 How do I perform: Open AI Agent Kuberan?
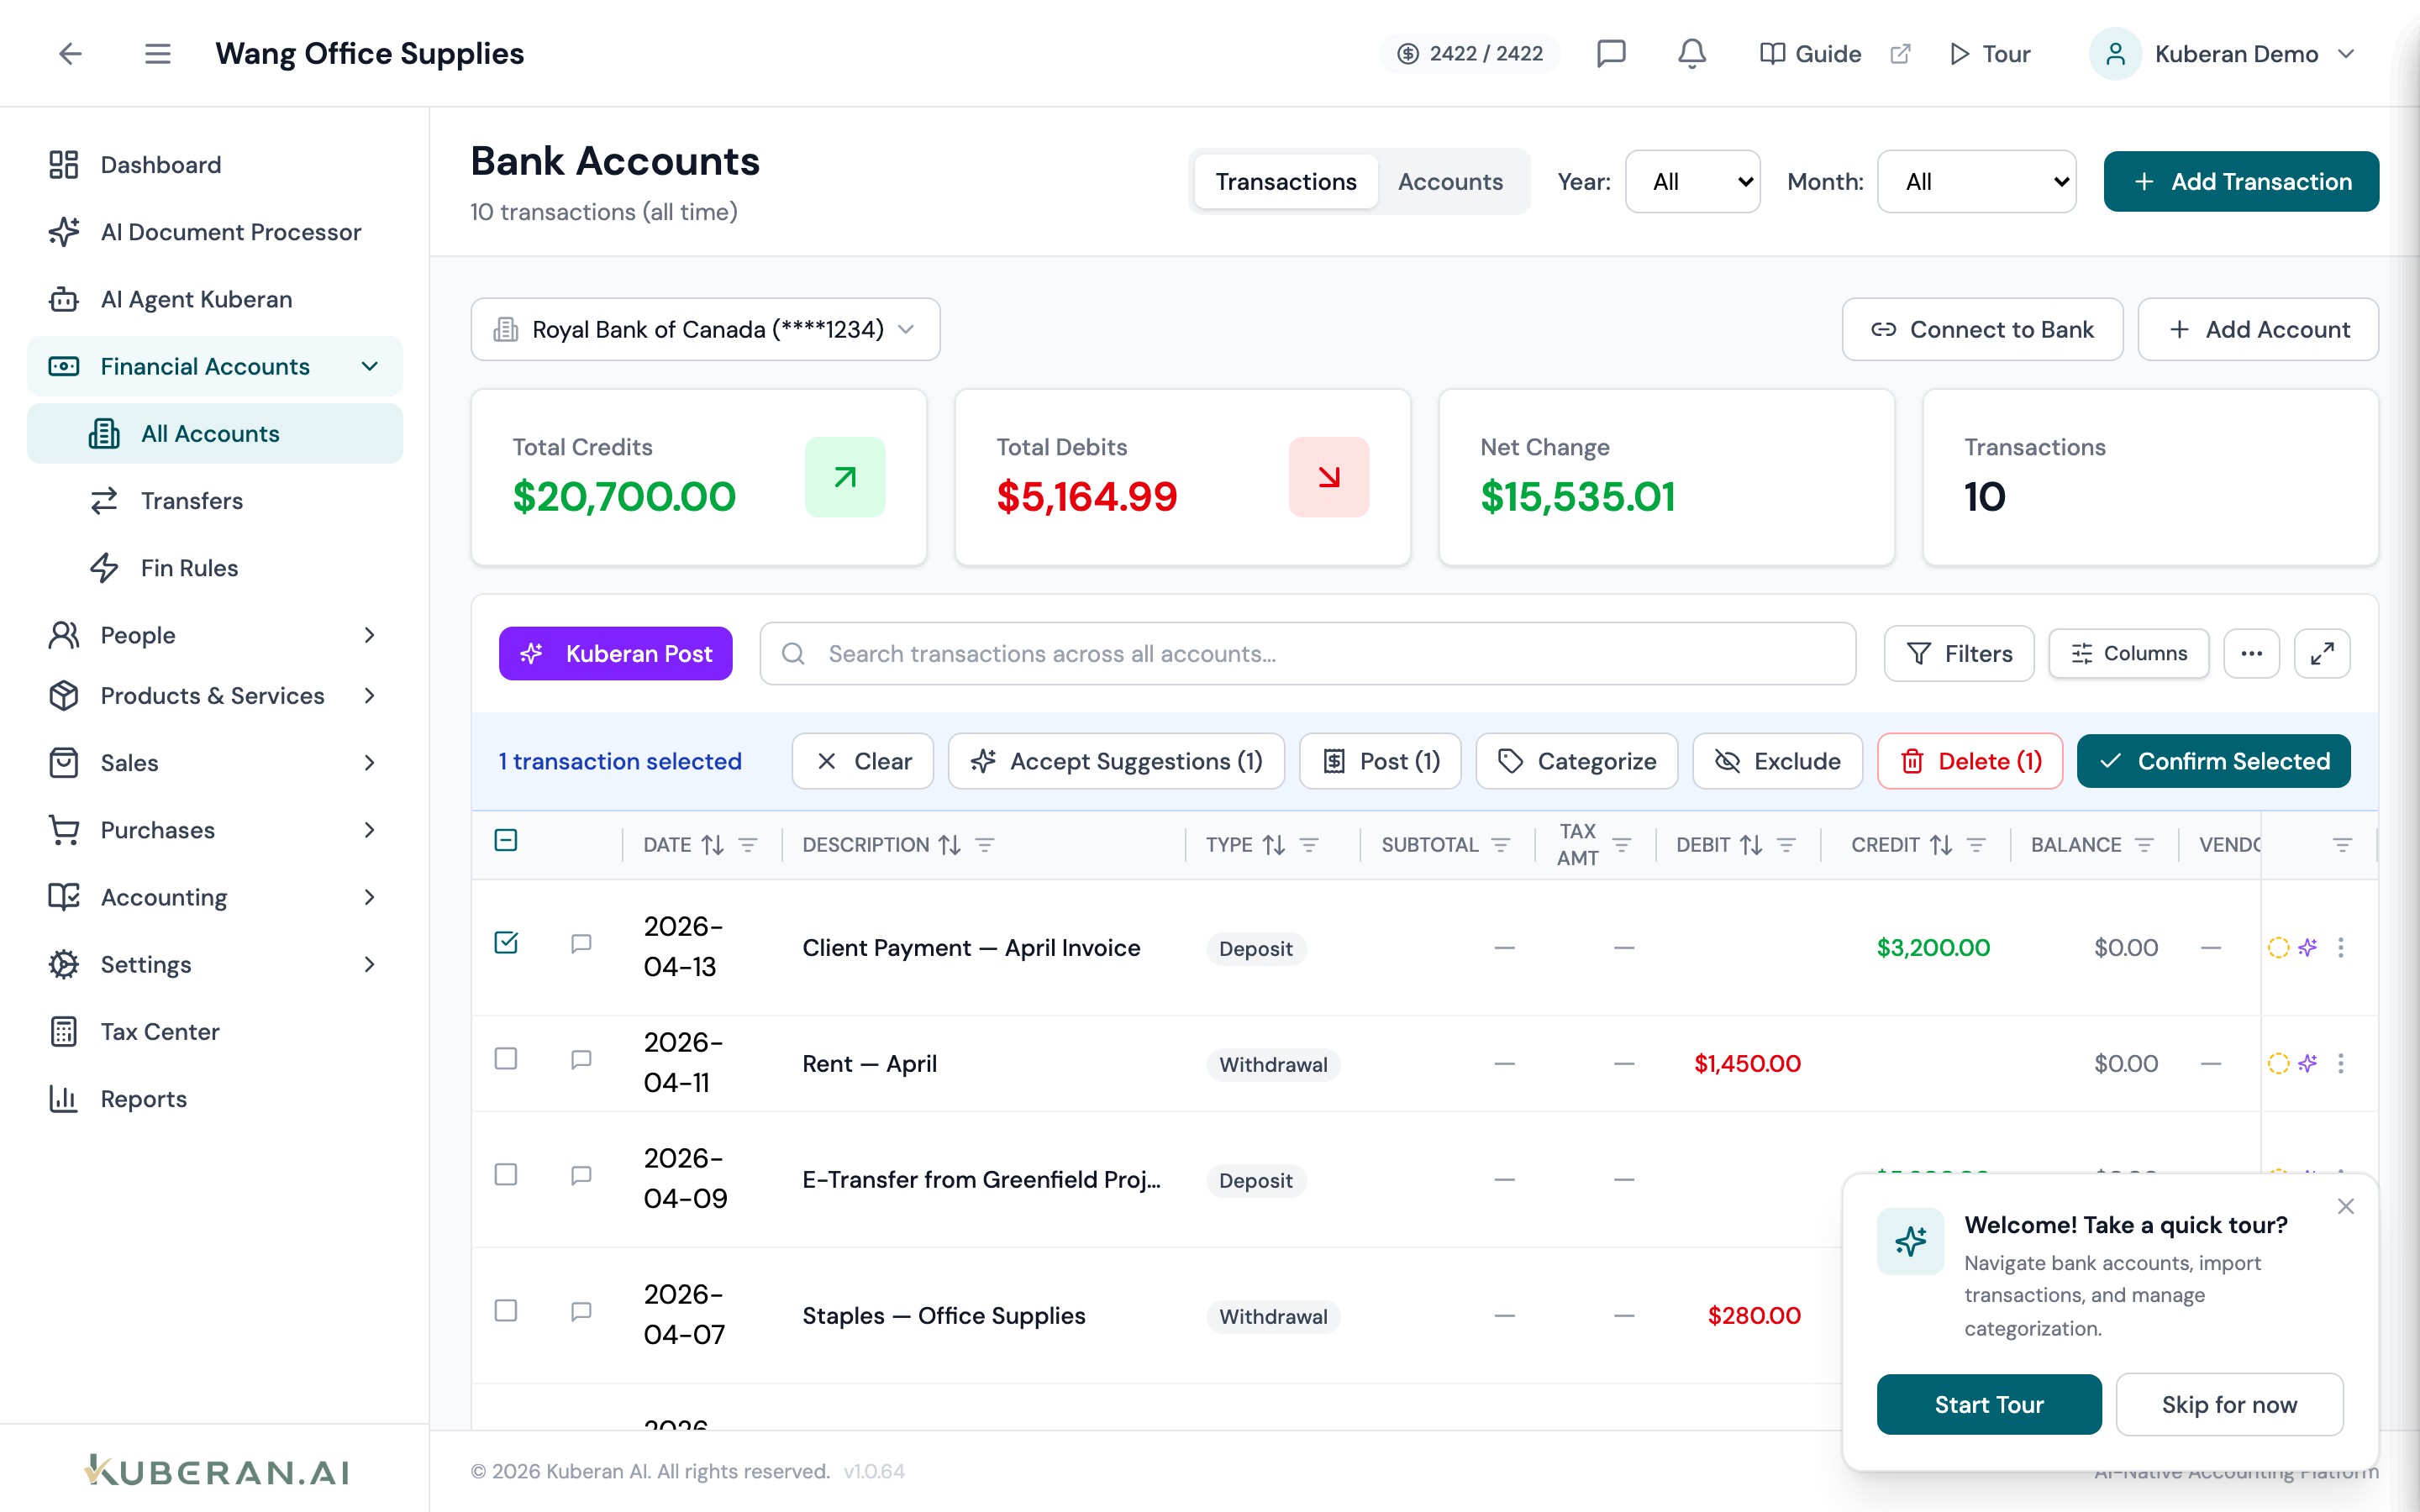click(x=215, y=299)
